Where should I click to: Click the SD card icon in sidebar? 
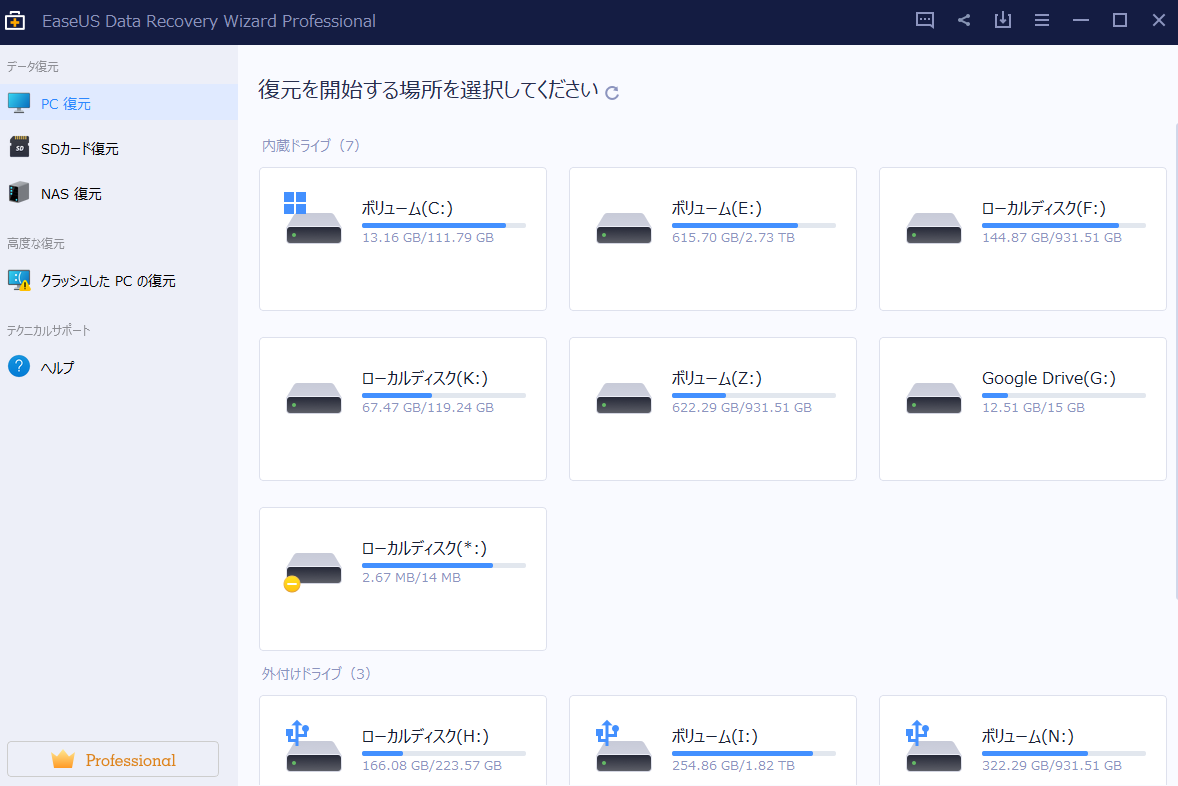pyautogui.click(x=19, y=147)
